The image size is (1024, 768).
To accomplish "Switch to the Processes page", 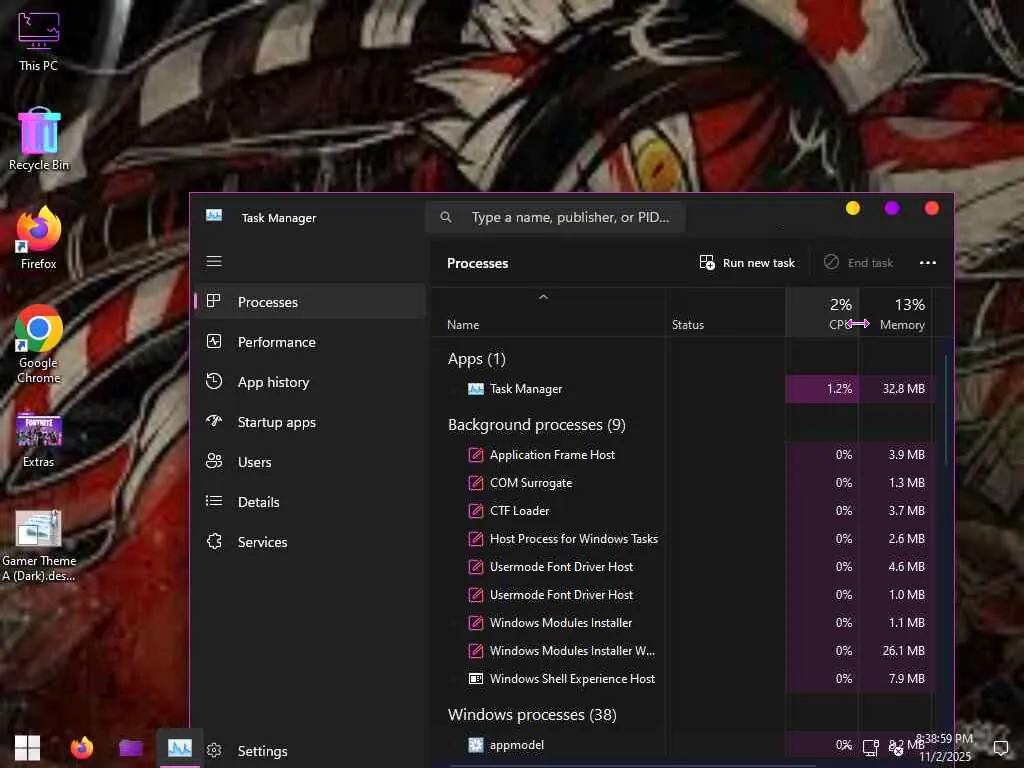I will pyautogui.click(x=311, y=302).
